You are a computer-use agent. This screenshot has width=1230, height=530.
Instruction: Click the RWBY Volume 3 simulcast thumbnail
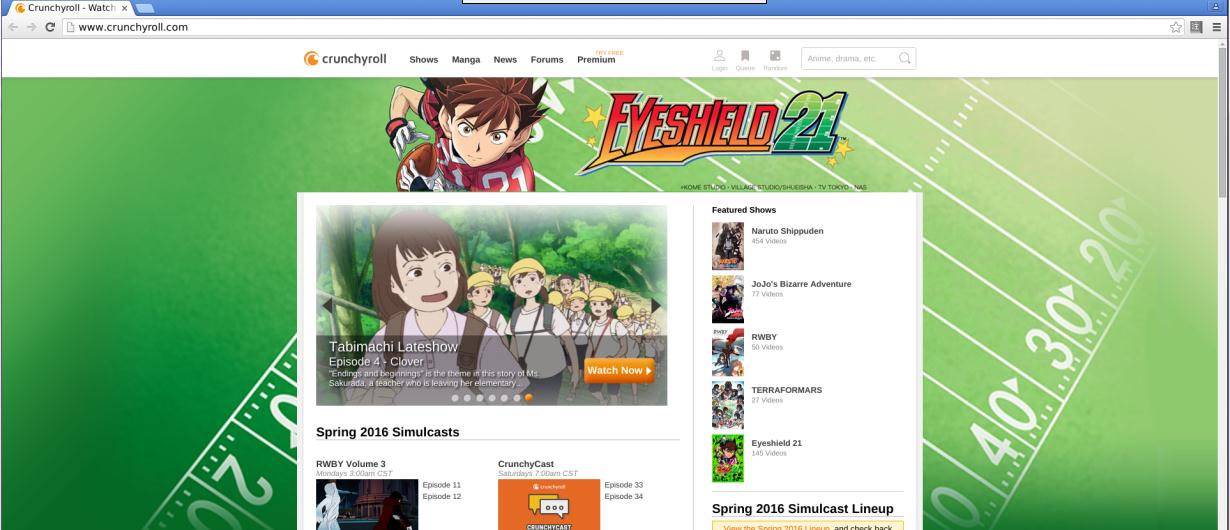[367, 504]
